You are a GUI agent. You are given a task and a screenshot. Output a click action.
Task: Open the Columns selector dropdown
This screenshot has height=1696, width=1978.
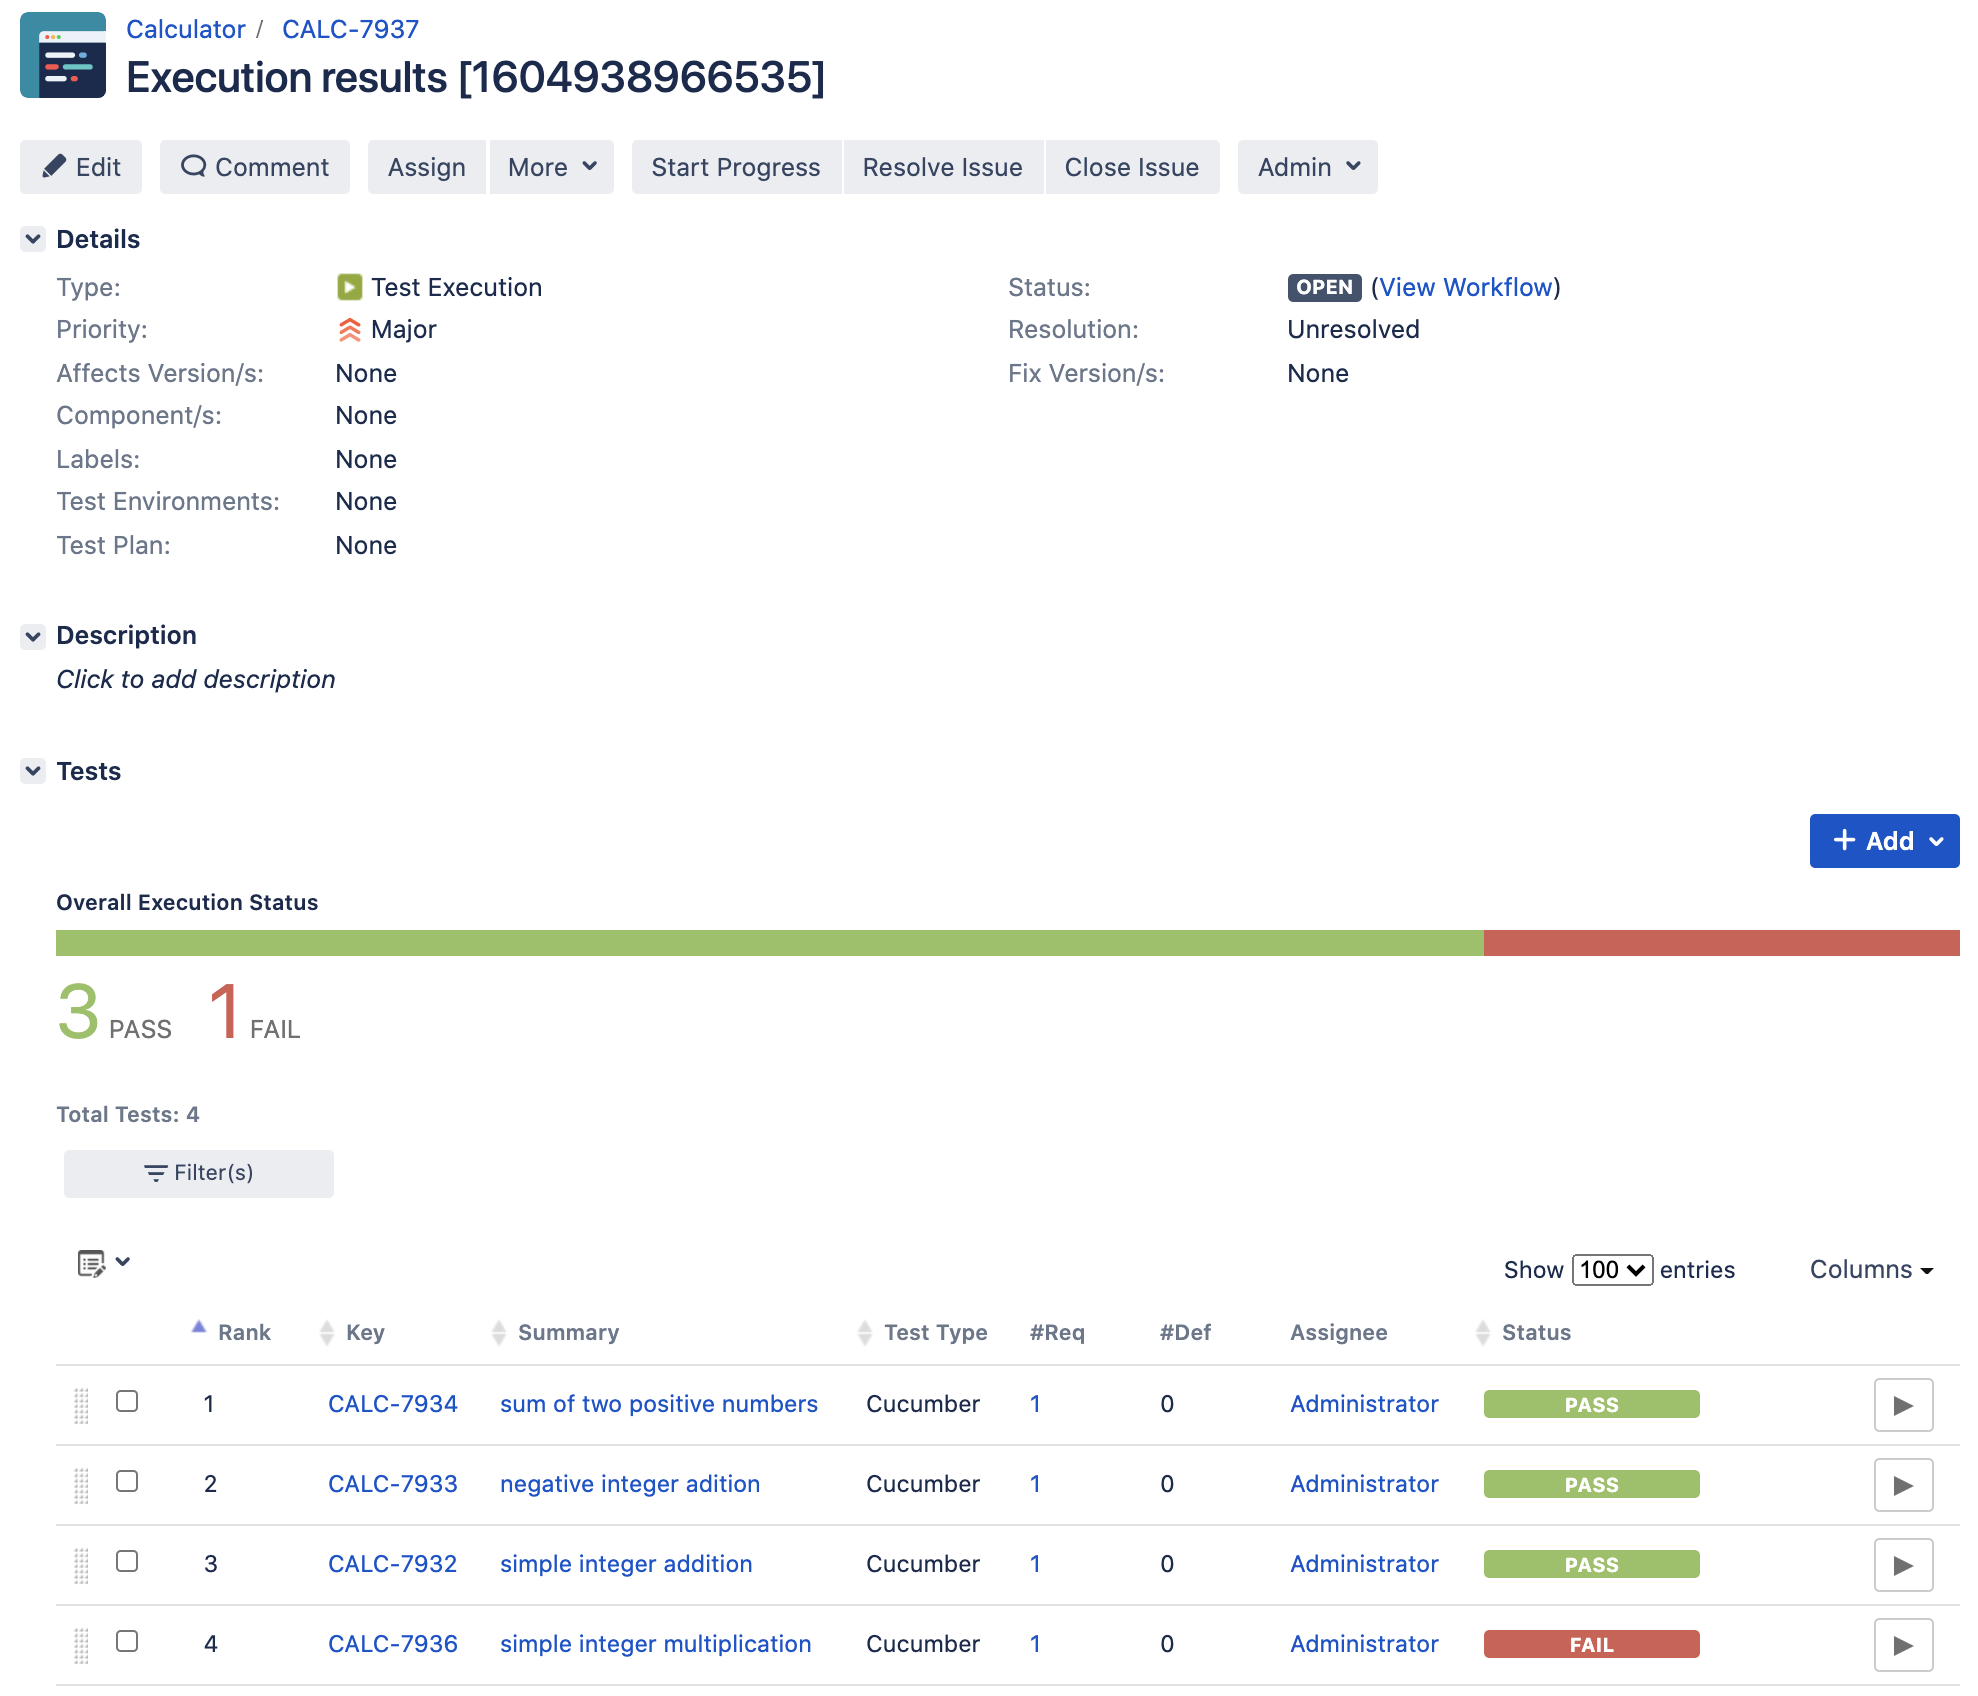point(1871,1269)
